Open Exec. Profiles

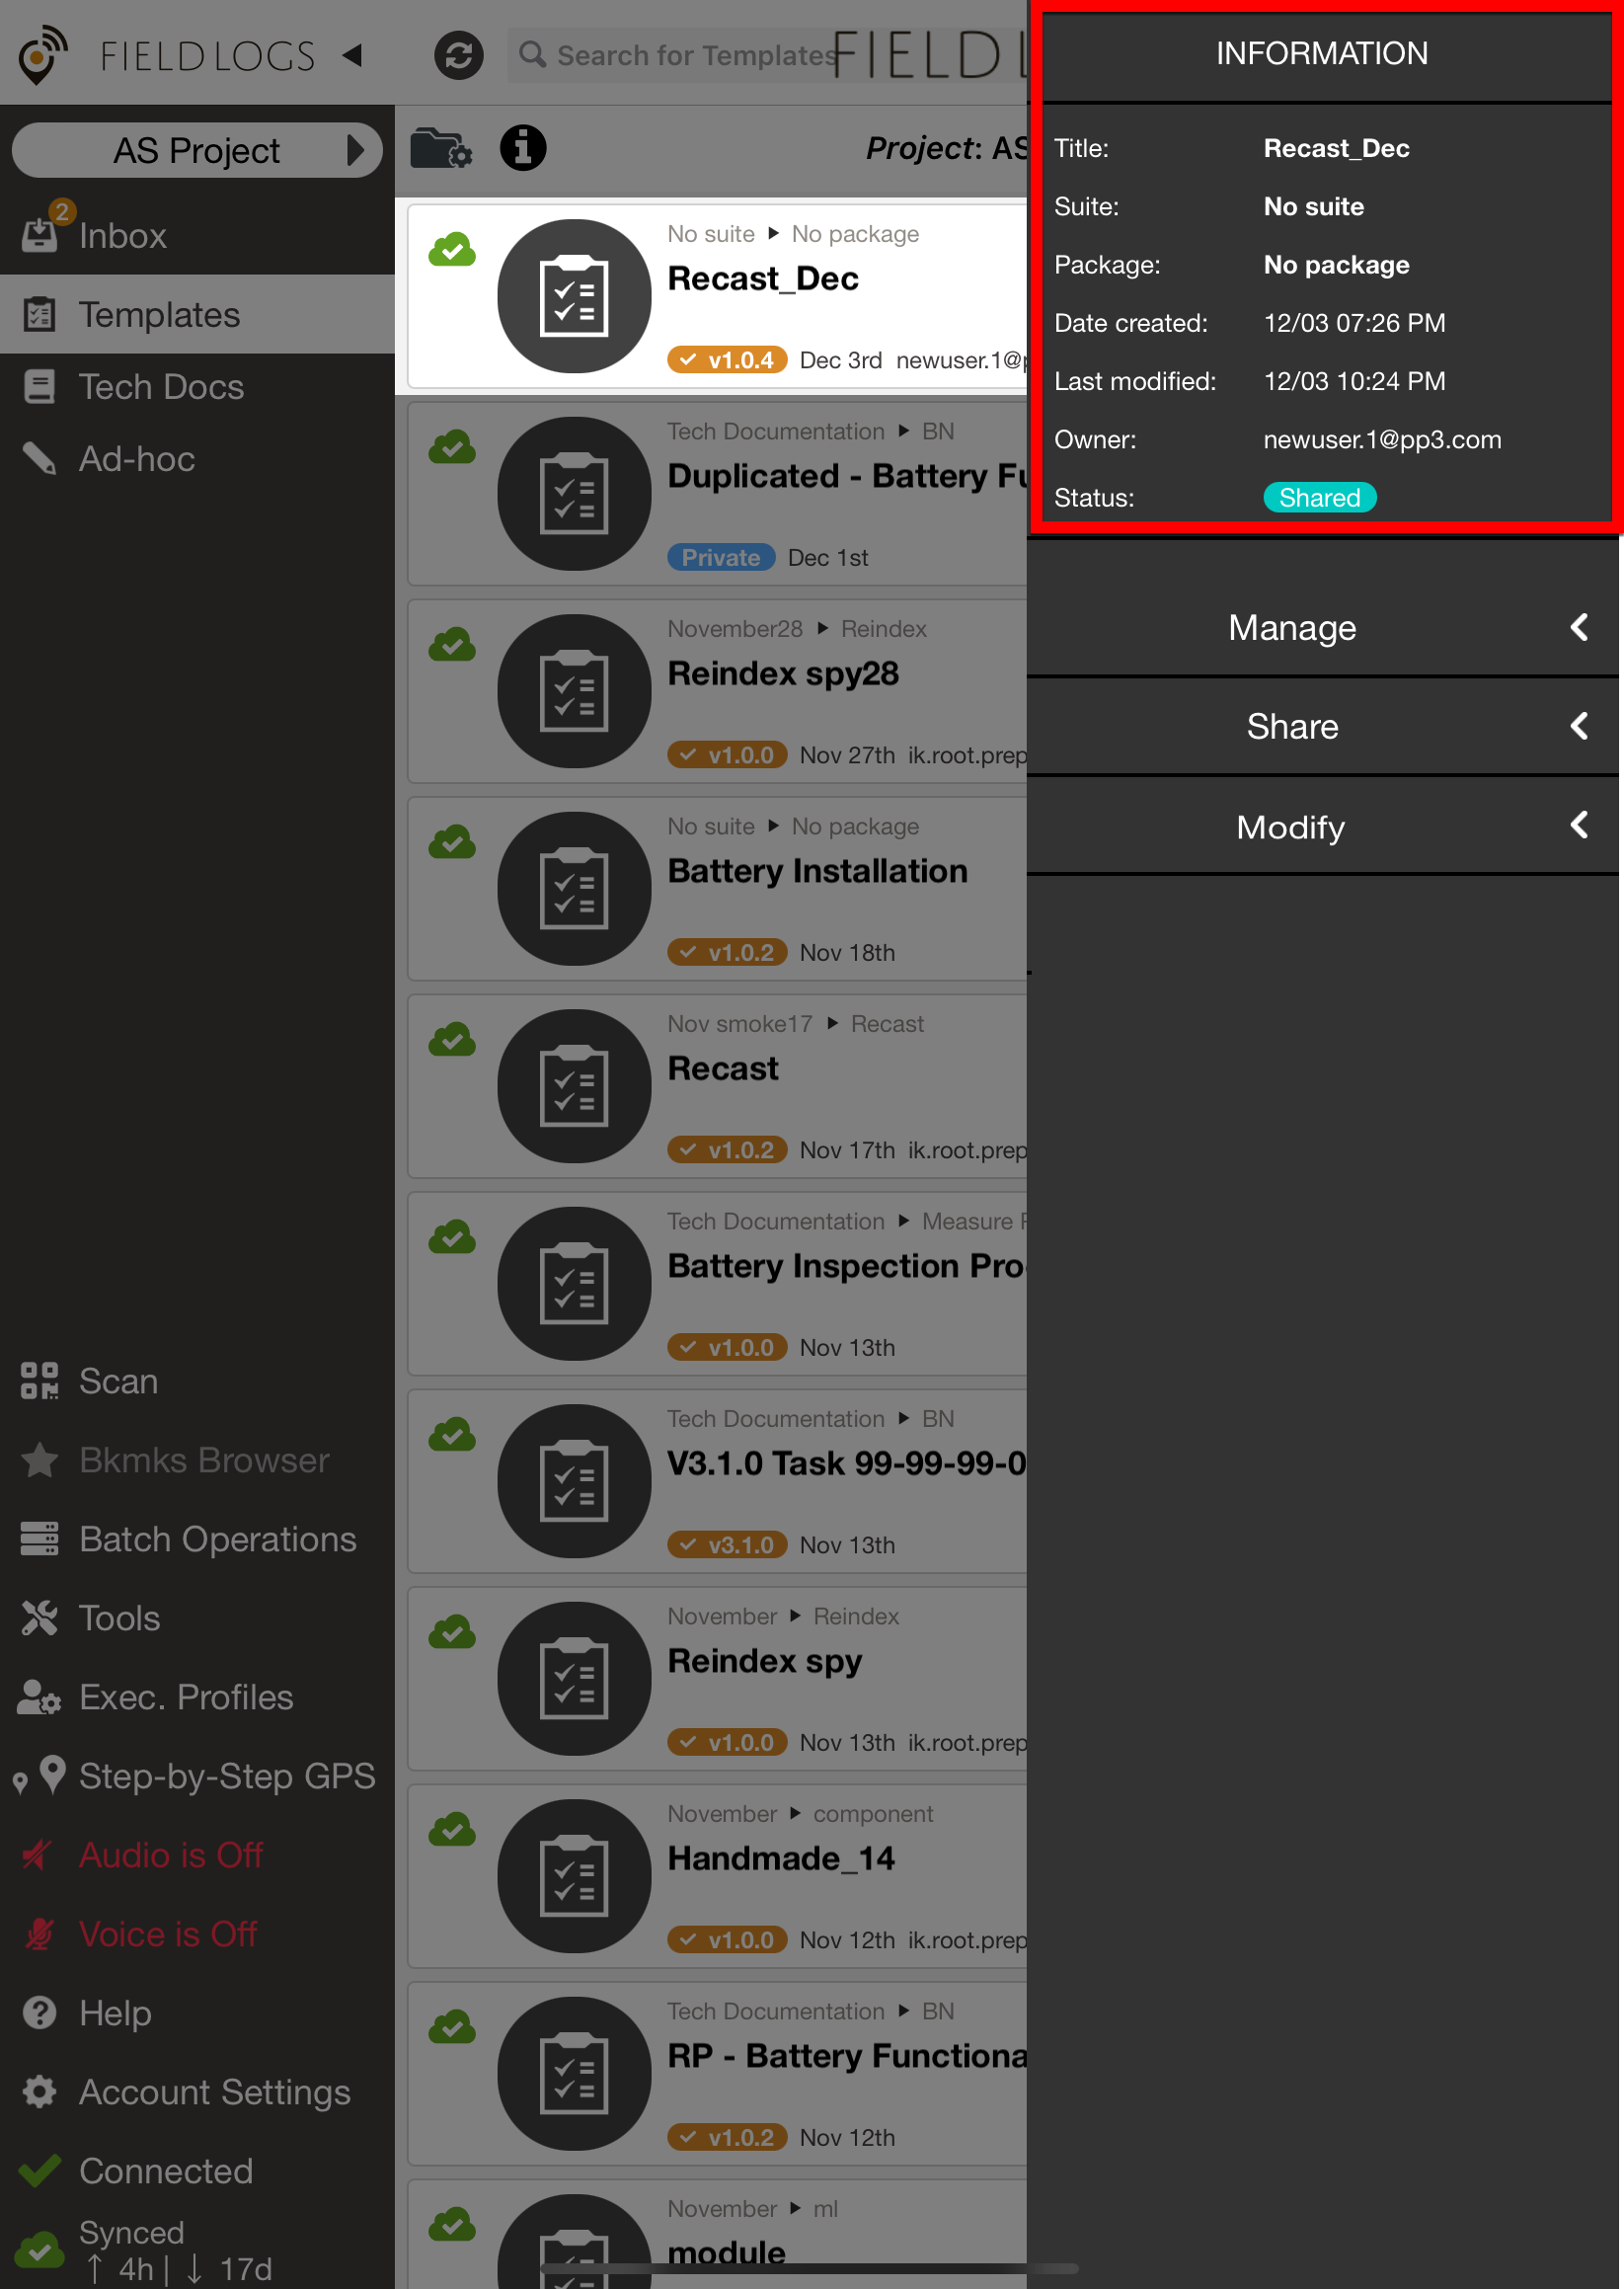tap(186, 1697)
